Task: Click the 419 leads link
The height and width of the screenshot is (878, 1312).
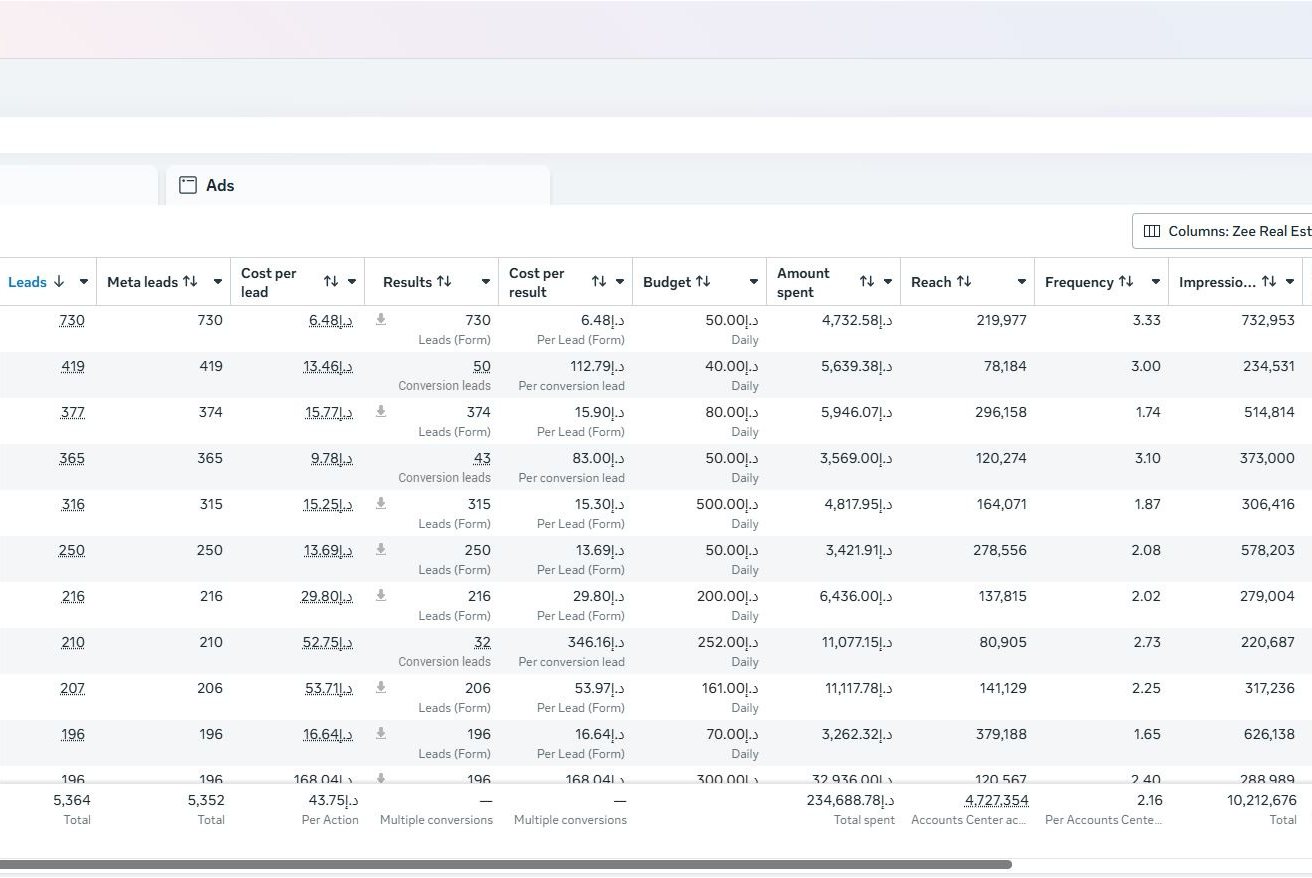Action: [72, 367]
